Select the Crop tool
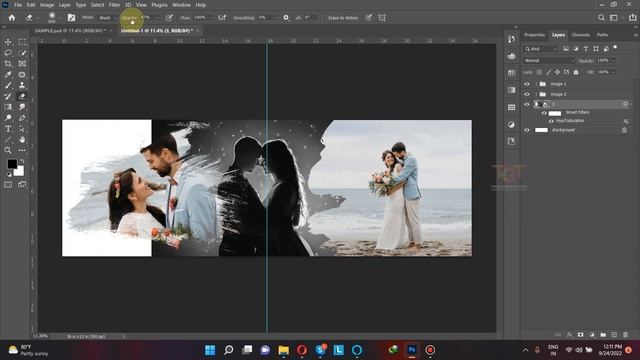This screenshot has width=640, height=360. (x=8, y=64)
